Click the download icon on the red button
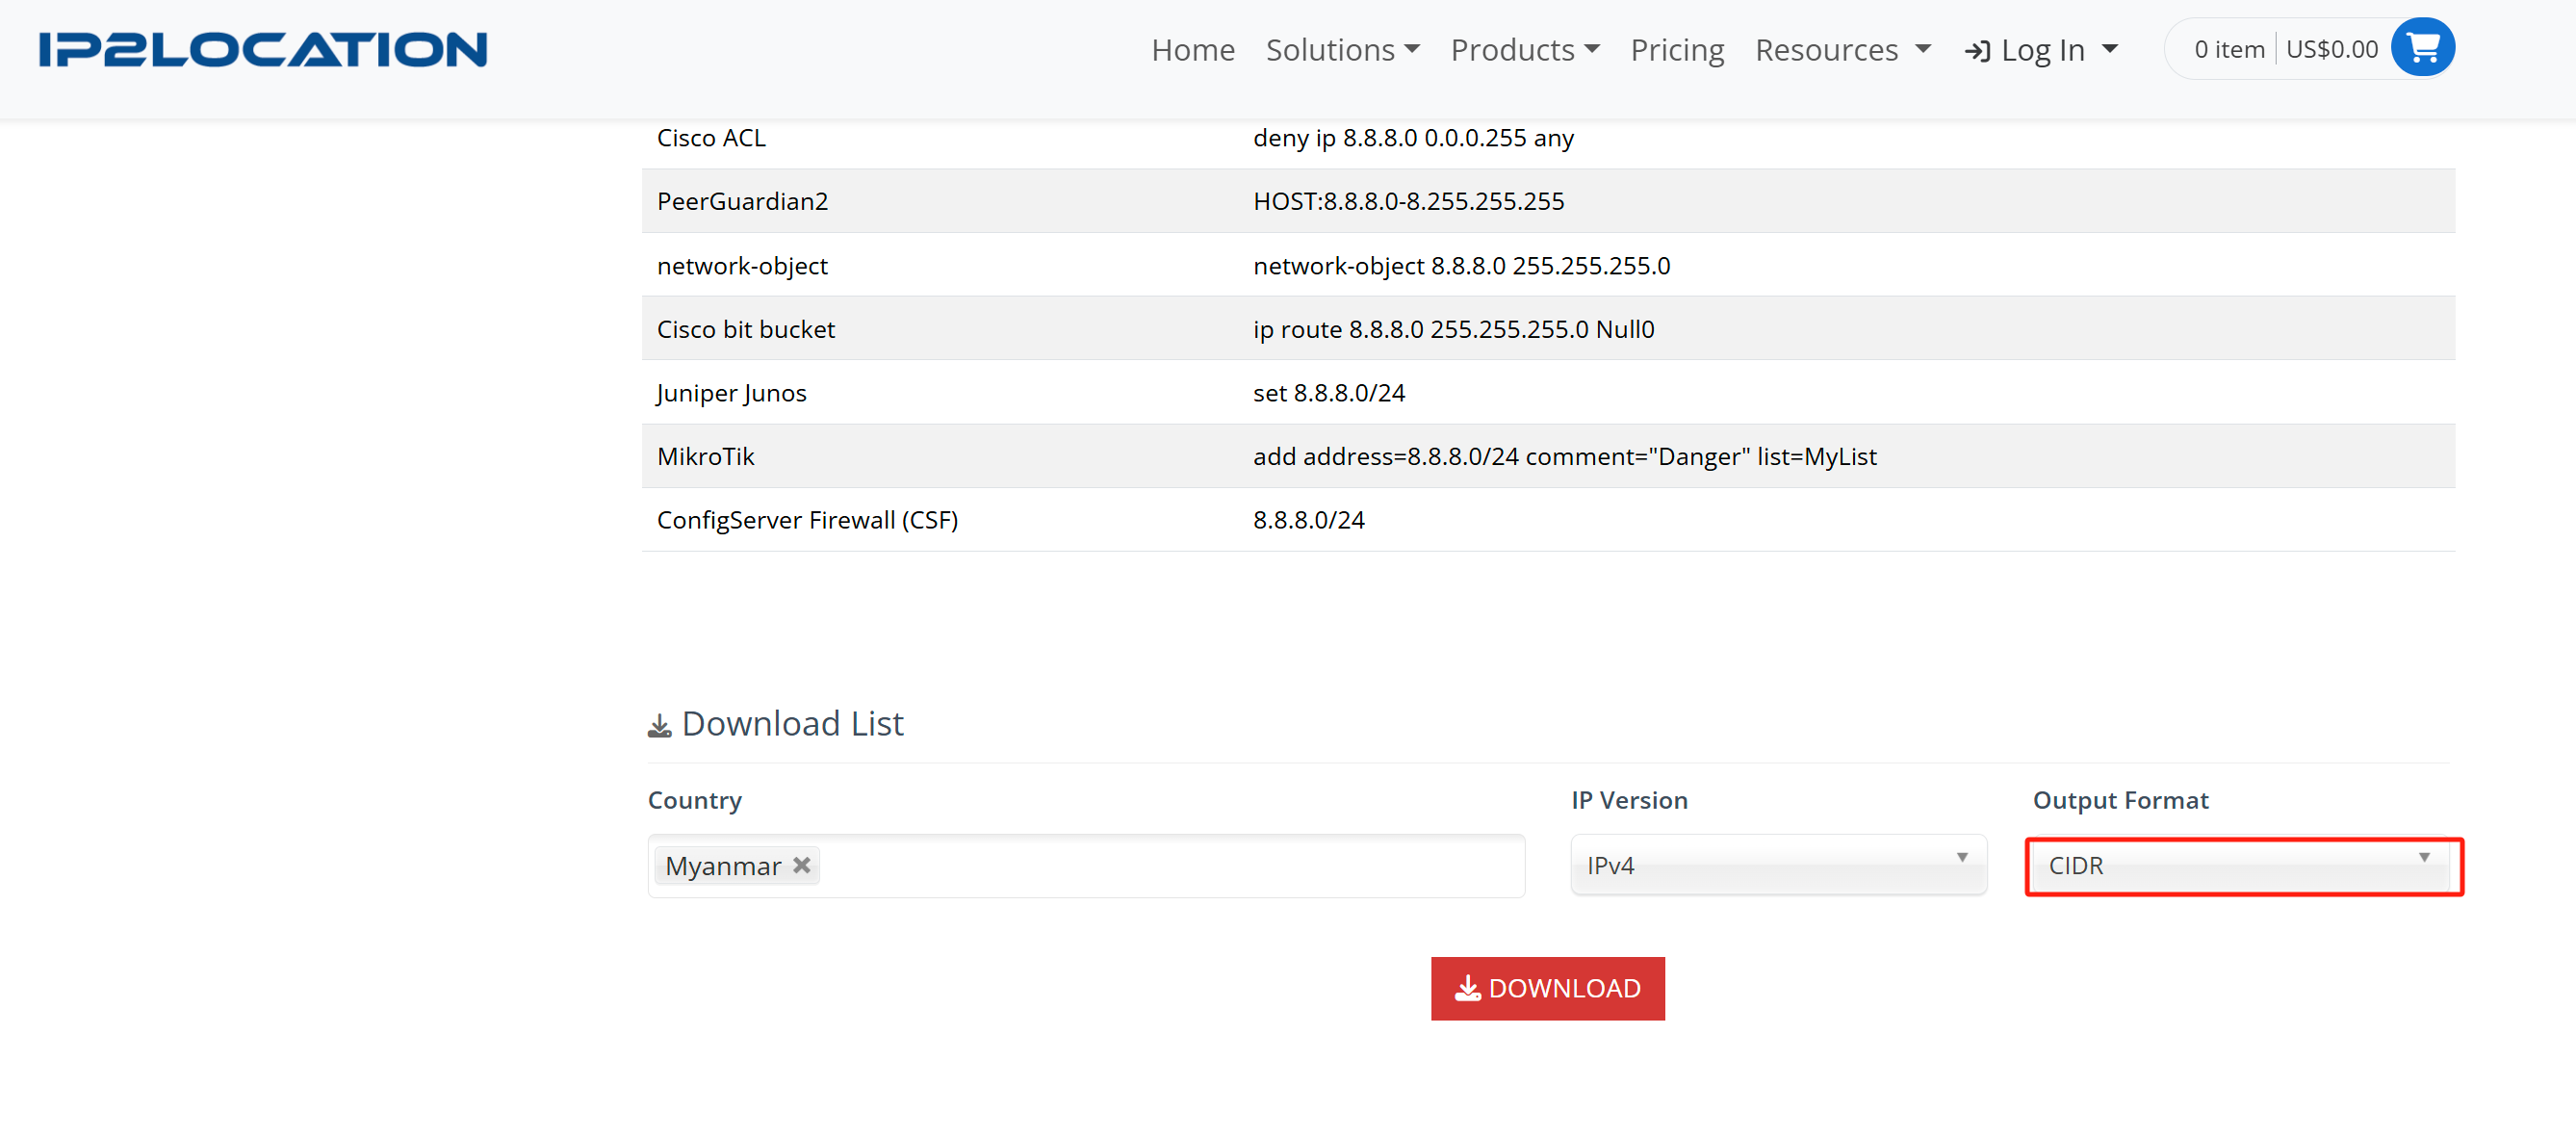Viewport: 2576px width, 1138px height. (1466, 988)
